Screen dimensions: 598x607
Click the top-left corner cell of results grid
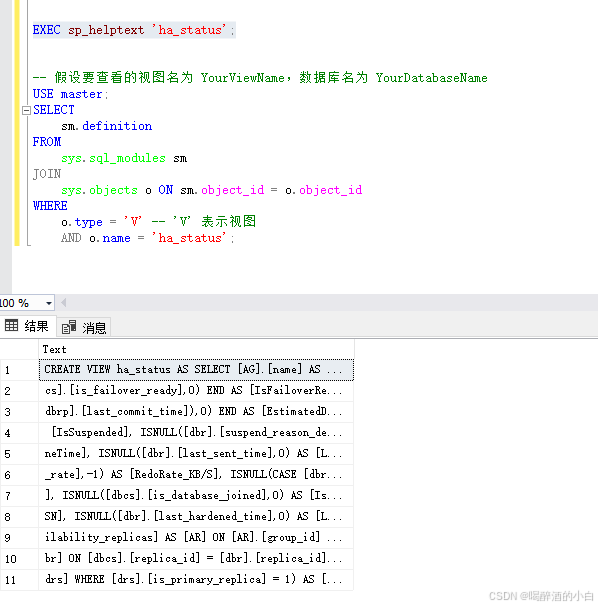[x=19, y=349]
